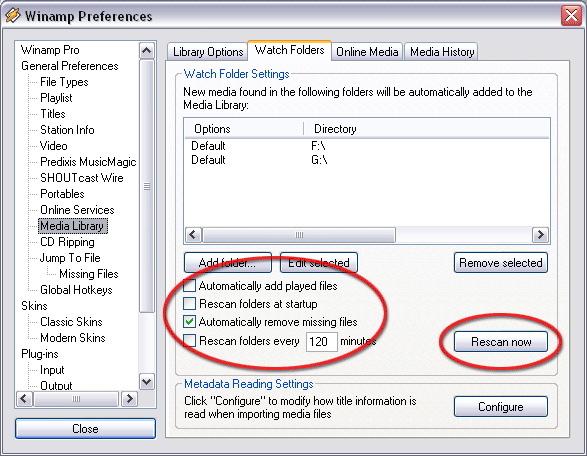This screenshot has height=456, width=587.
Task: Check Rescan folders at startup
Action: coord(189,304)
